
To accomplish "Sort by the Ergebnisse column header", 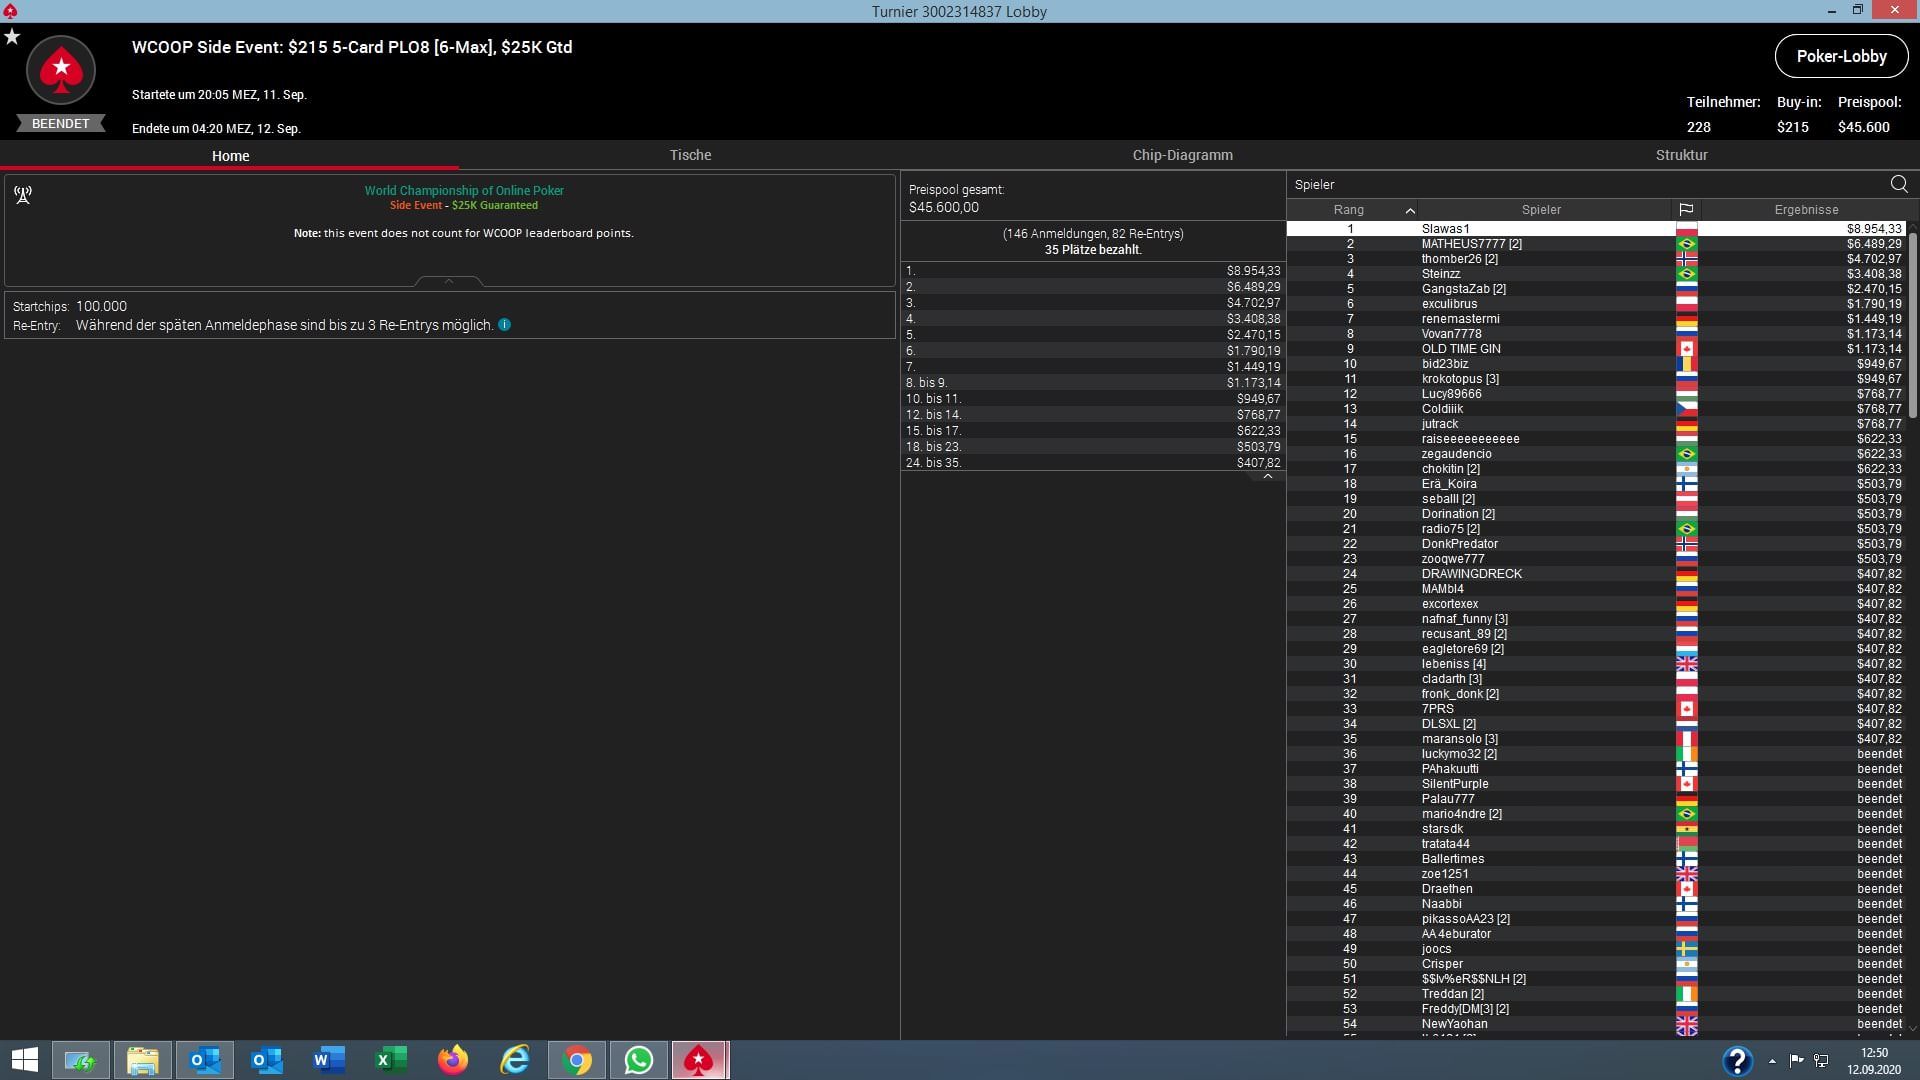I will (x=1806, y=210).
